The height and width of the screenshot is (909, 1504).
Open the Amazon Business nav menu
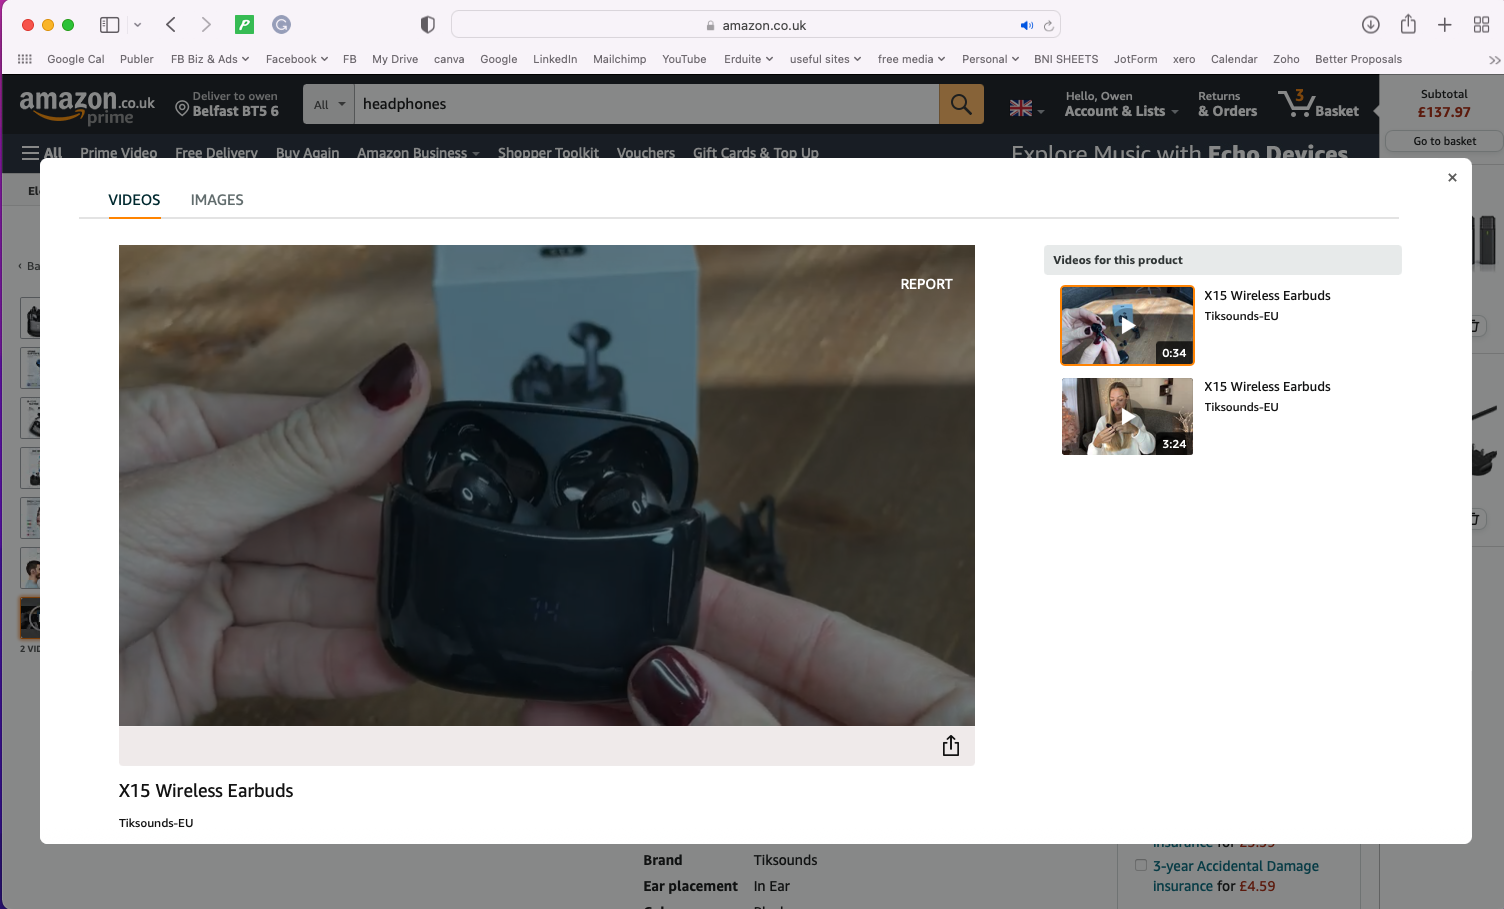[418, 153]
